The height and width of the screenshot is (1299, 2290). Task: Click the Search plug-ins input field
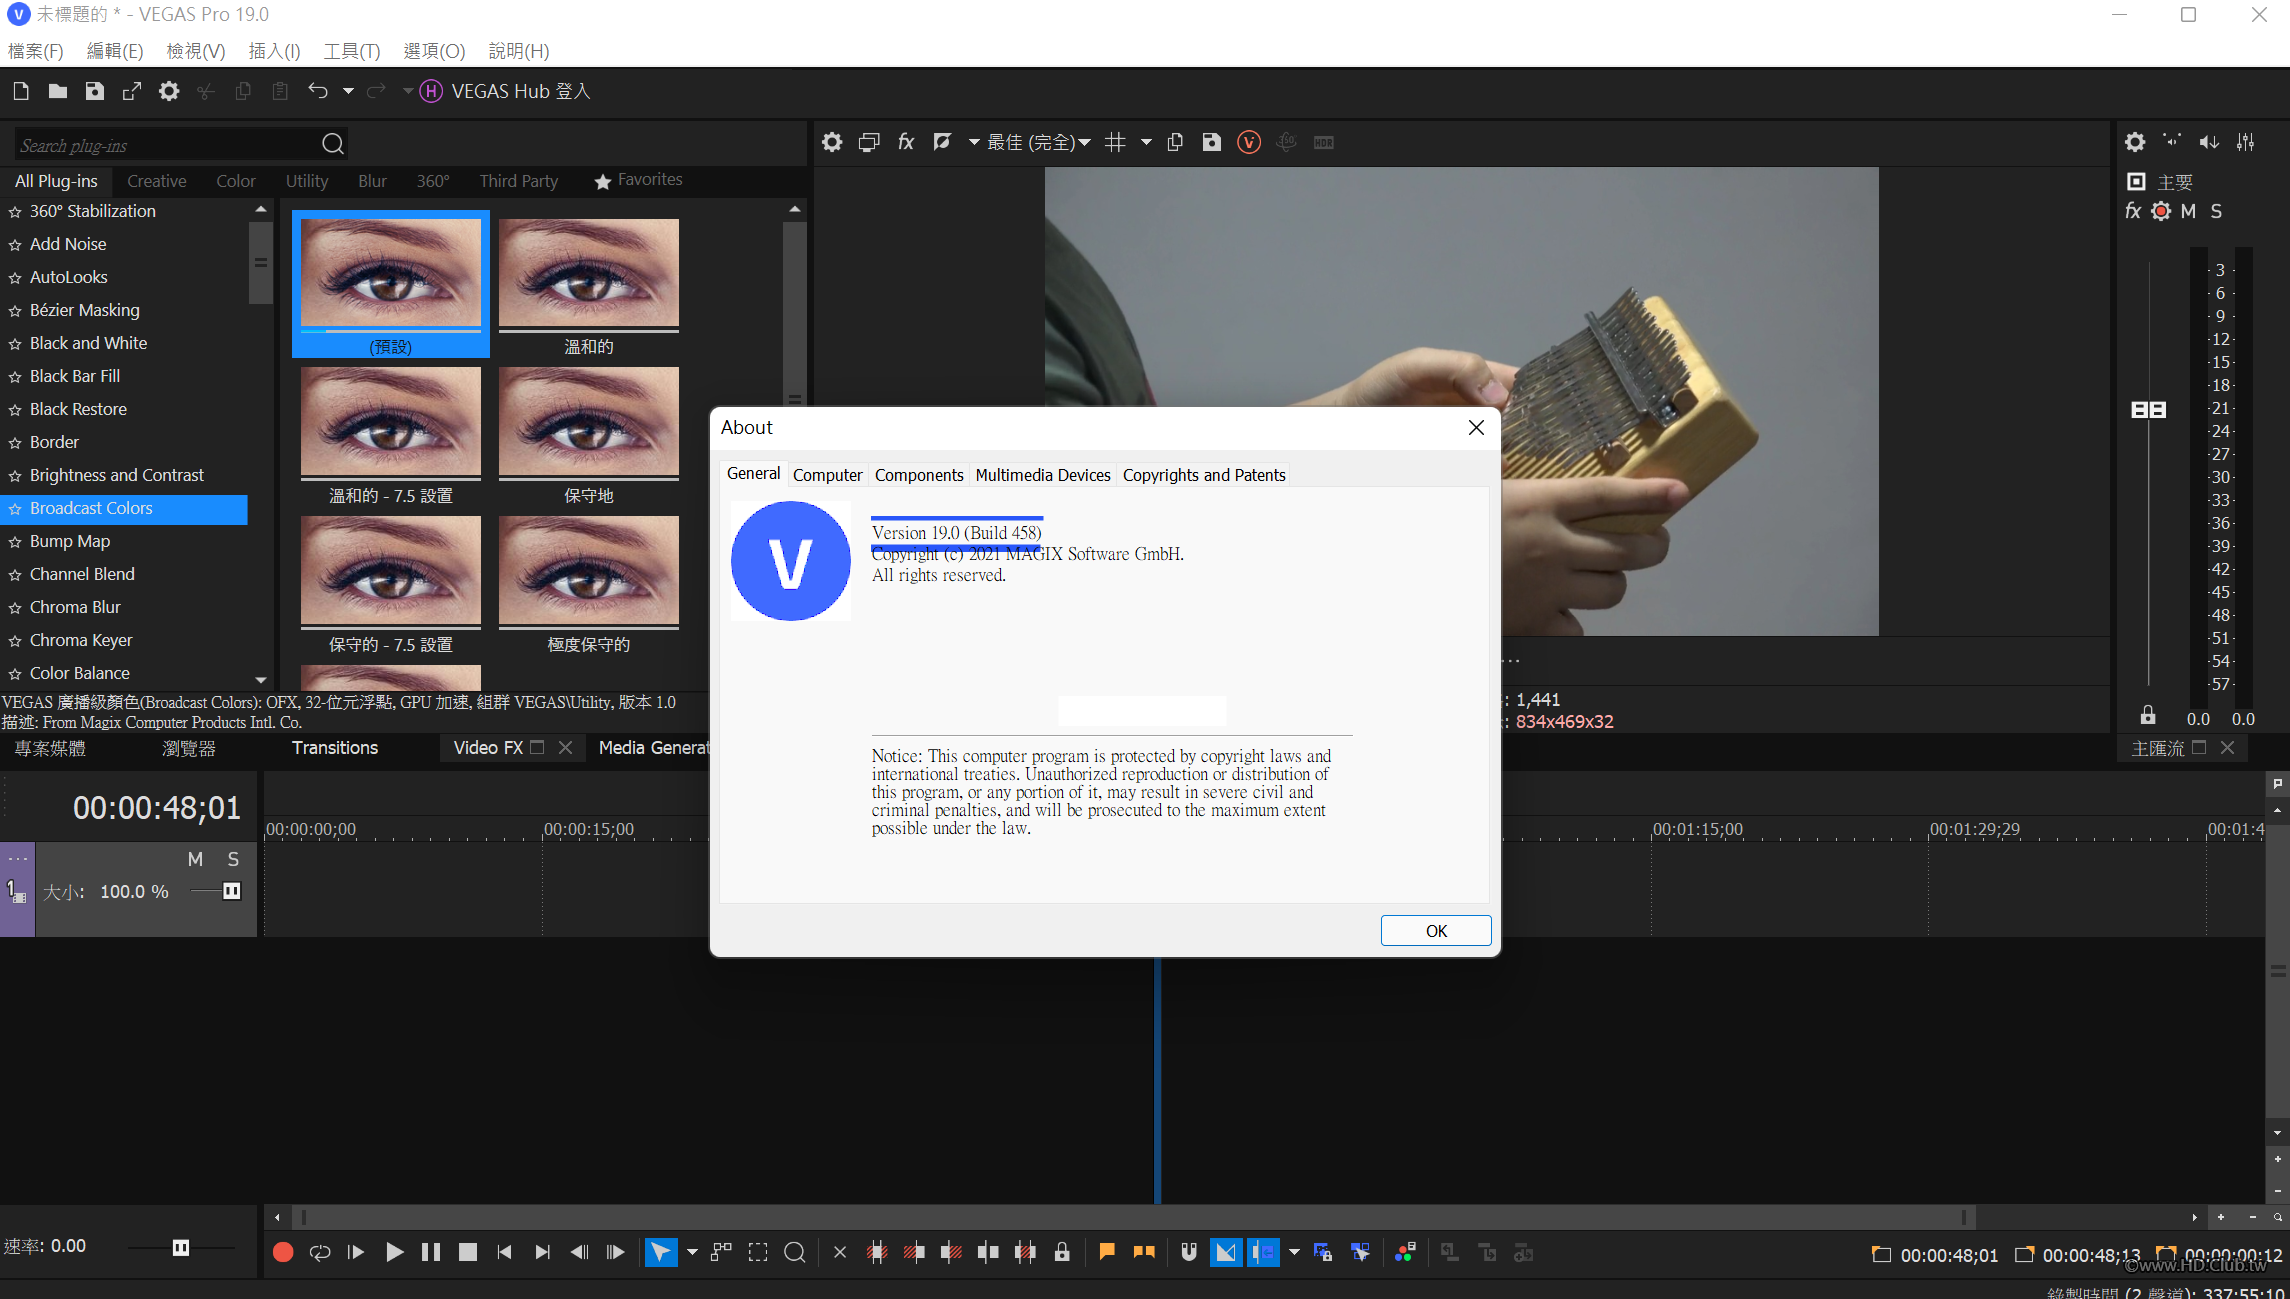coord(167,145)
